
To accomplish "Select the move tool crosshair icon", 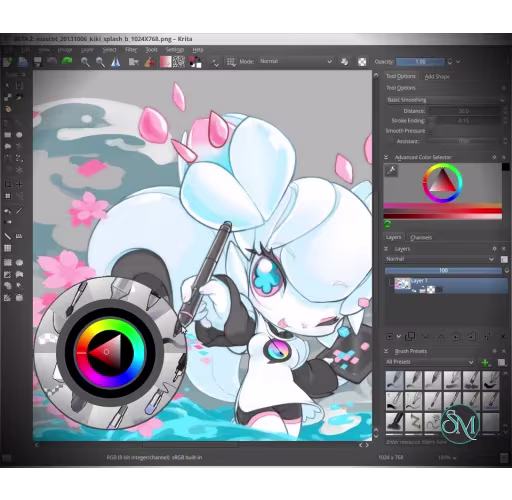I will (19, 184).
